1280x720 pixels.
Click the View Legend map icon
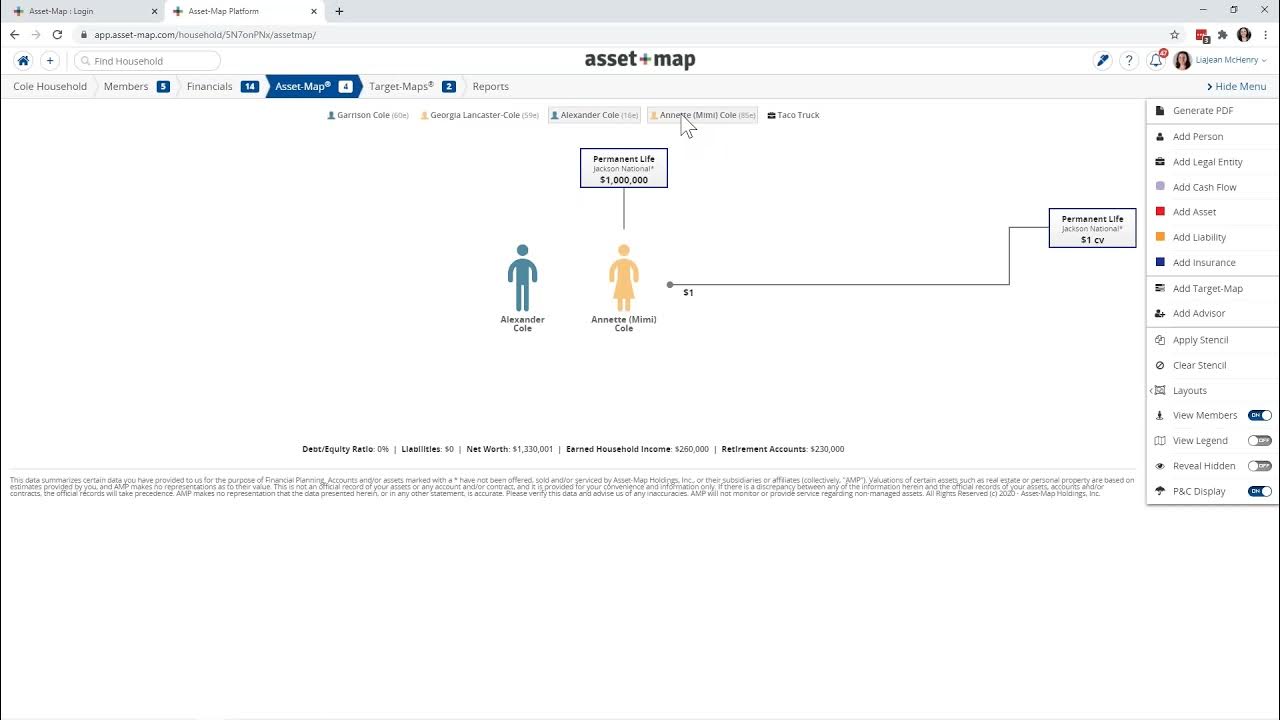[1160, 441]
